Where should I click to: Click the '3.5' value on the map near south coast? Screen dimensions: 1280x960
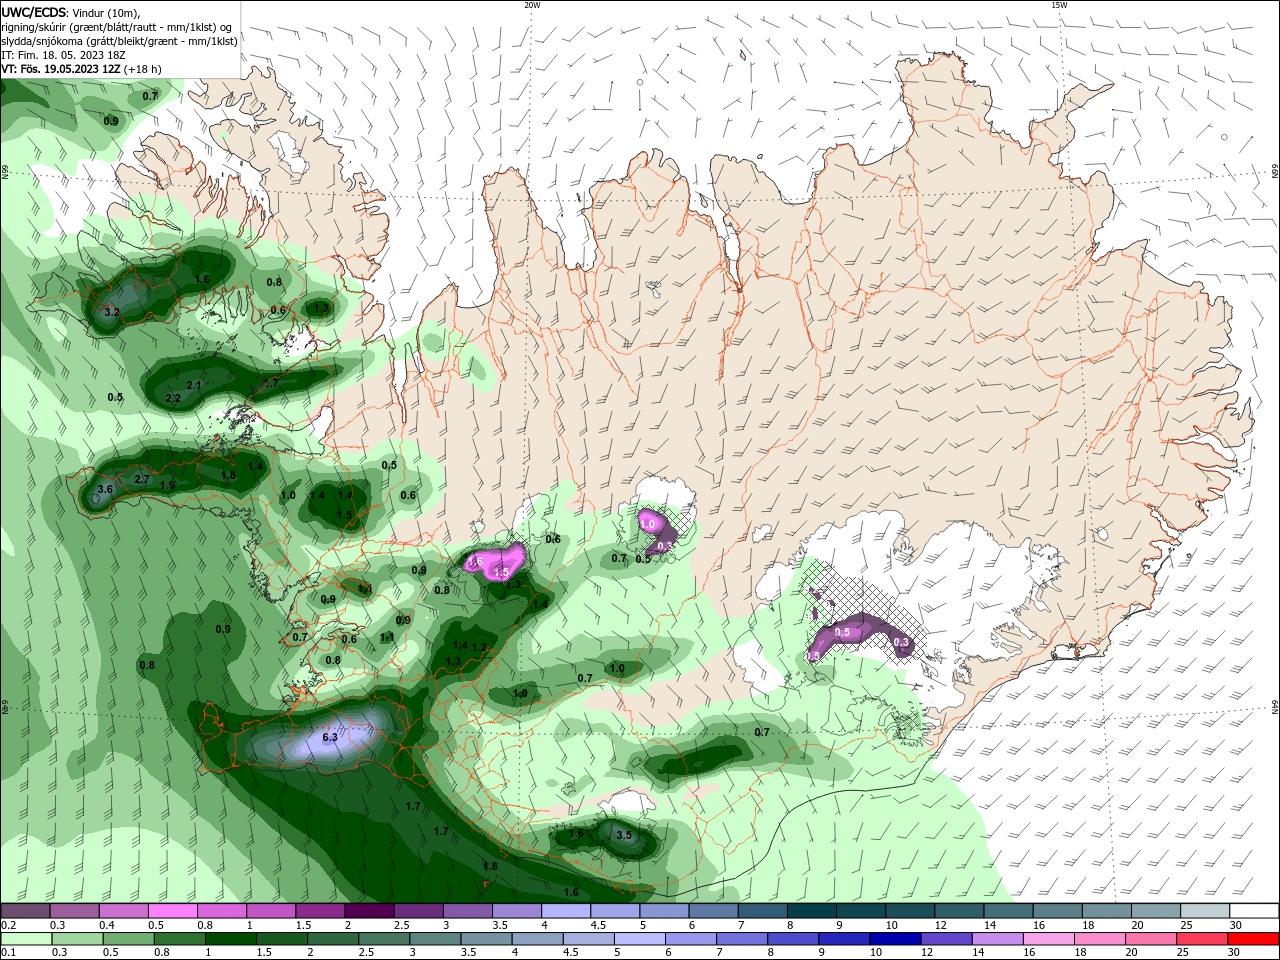pos(624,835)
